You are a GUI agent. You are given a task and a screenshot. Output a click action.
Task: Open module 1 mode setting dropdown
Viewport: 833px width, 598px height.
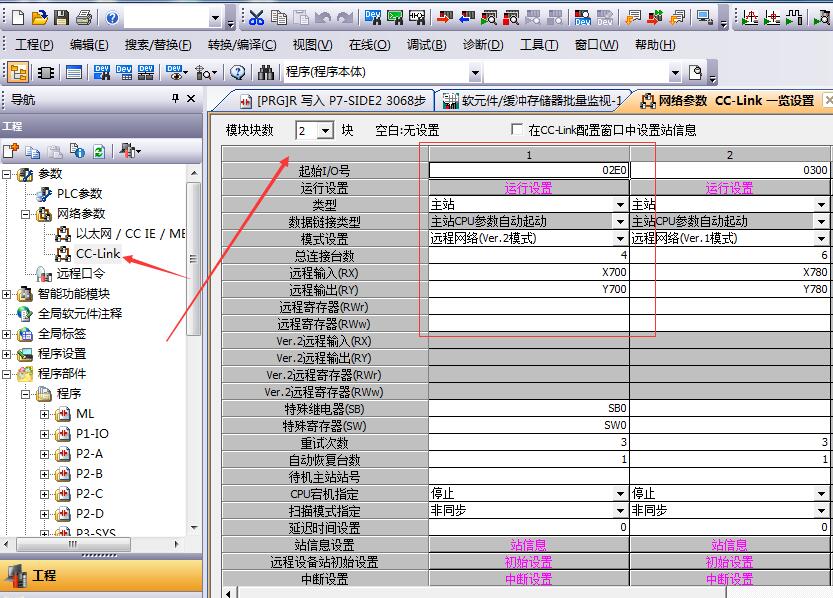coord(621,238)
